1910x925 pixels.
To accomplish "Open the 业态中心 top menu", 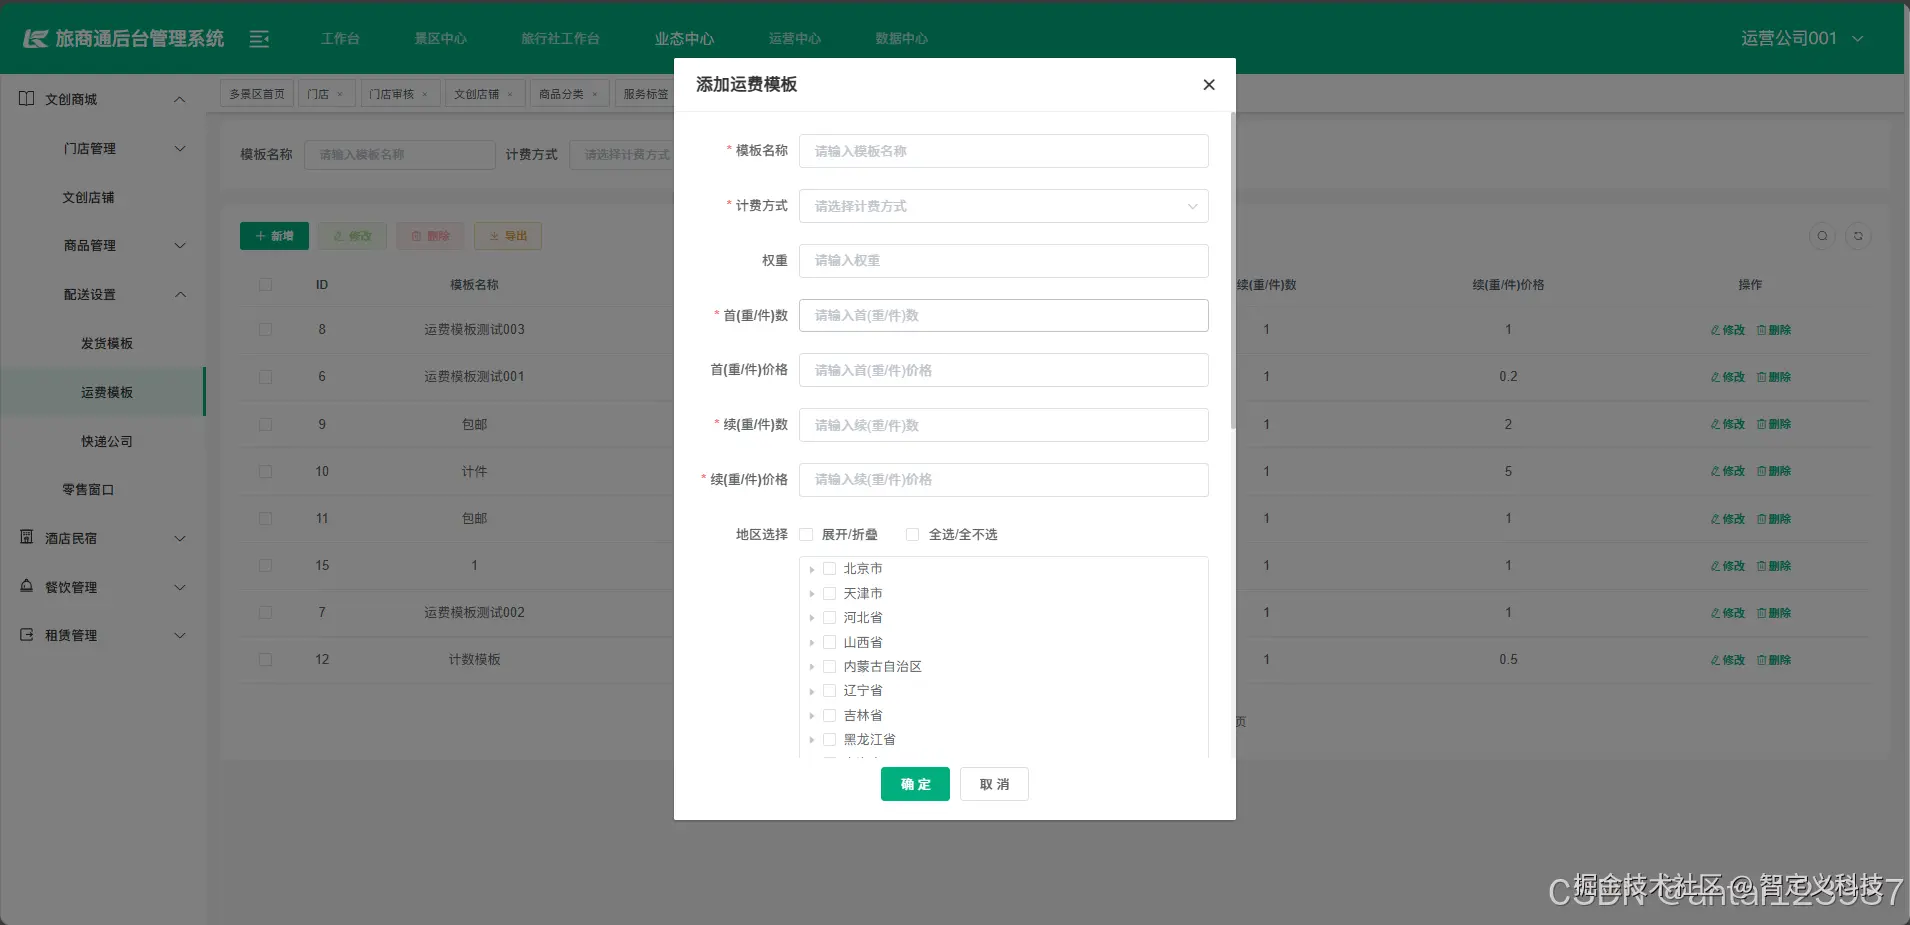I will 684,39.
